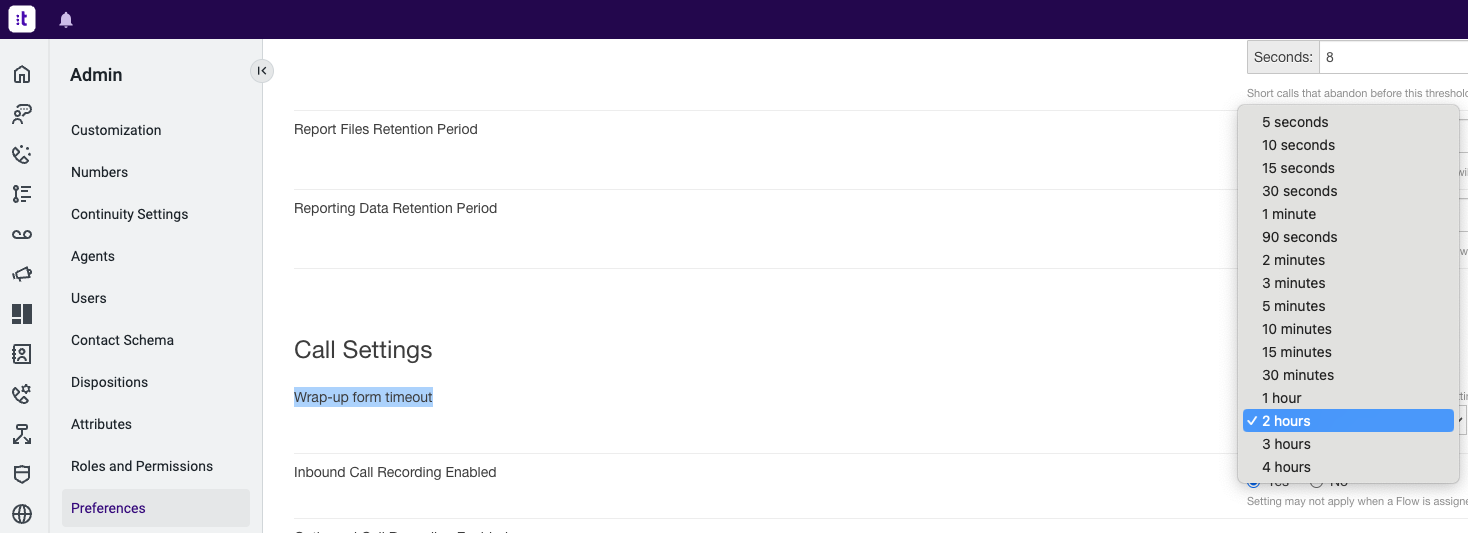The width and height of the screenshot is (1468, 533).
Task: Click the app logo in top bar
Action: pyautogui.click(x=22, y=19)
